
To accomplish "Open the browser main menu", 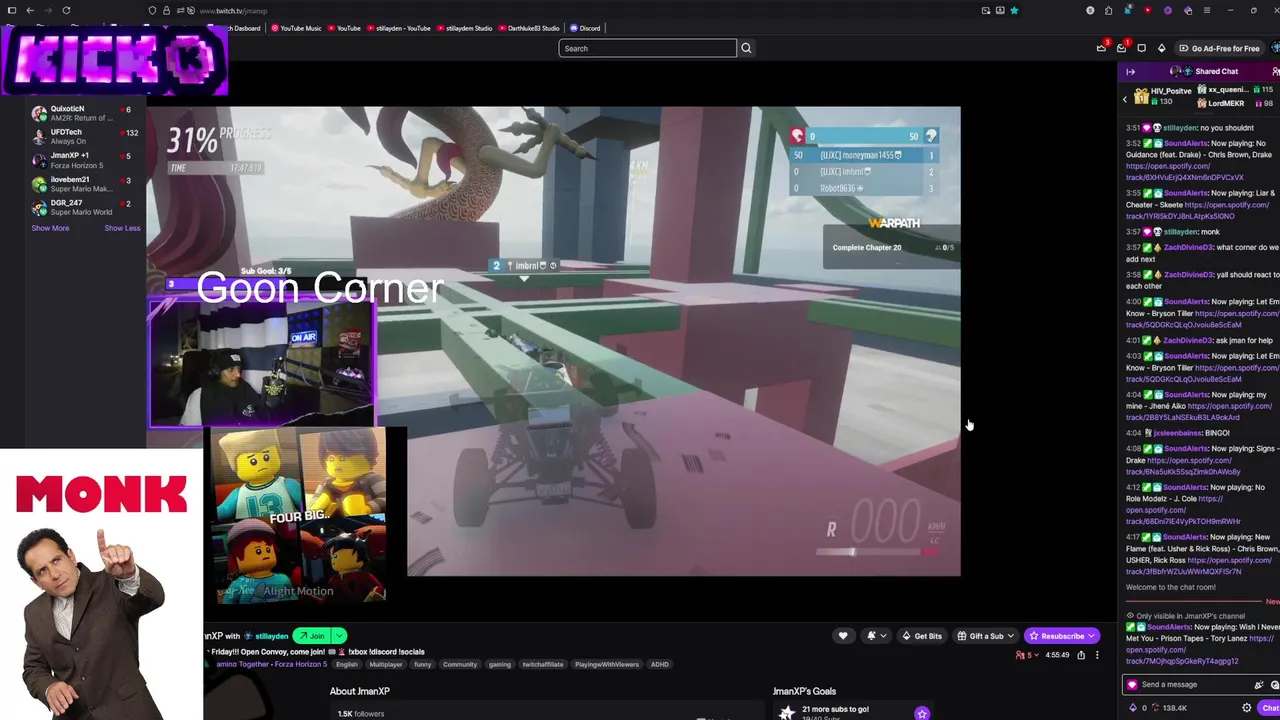I will pos(1206,10).
